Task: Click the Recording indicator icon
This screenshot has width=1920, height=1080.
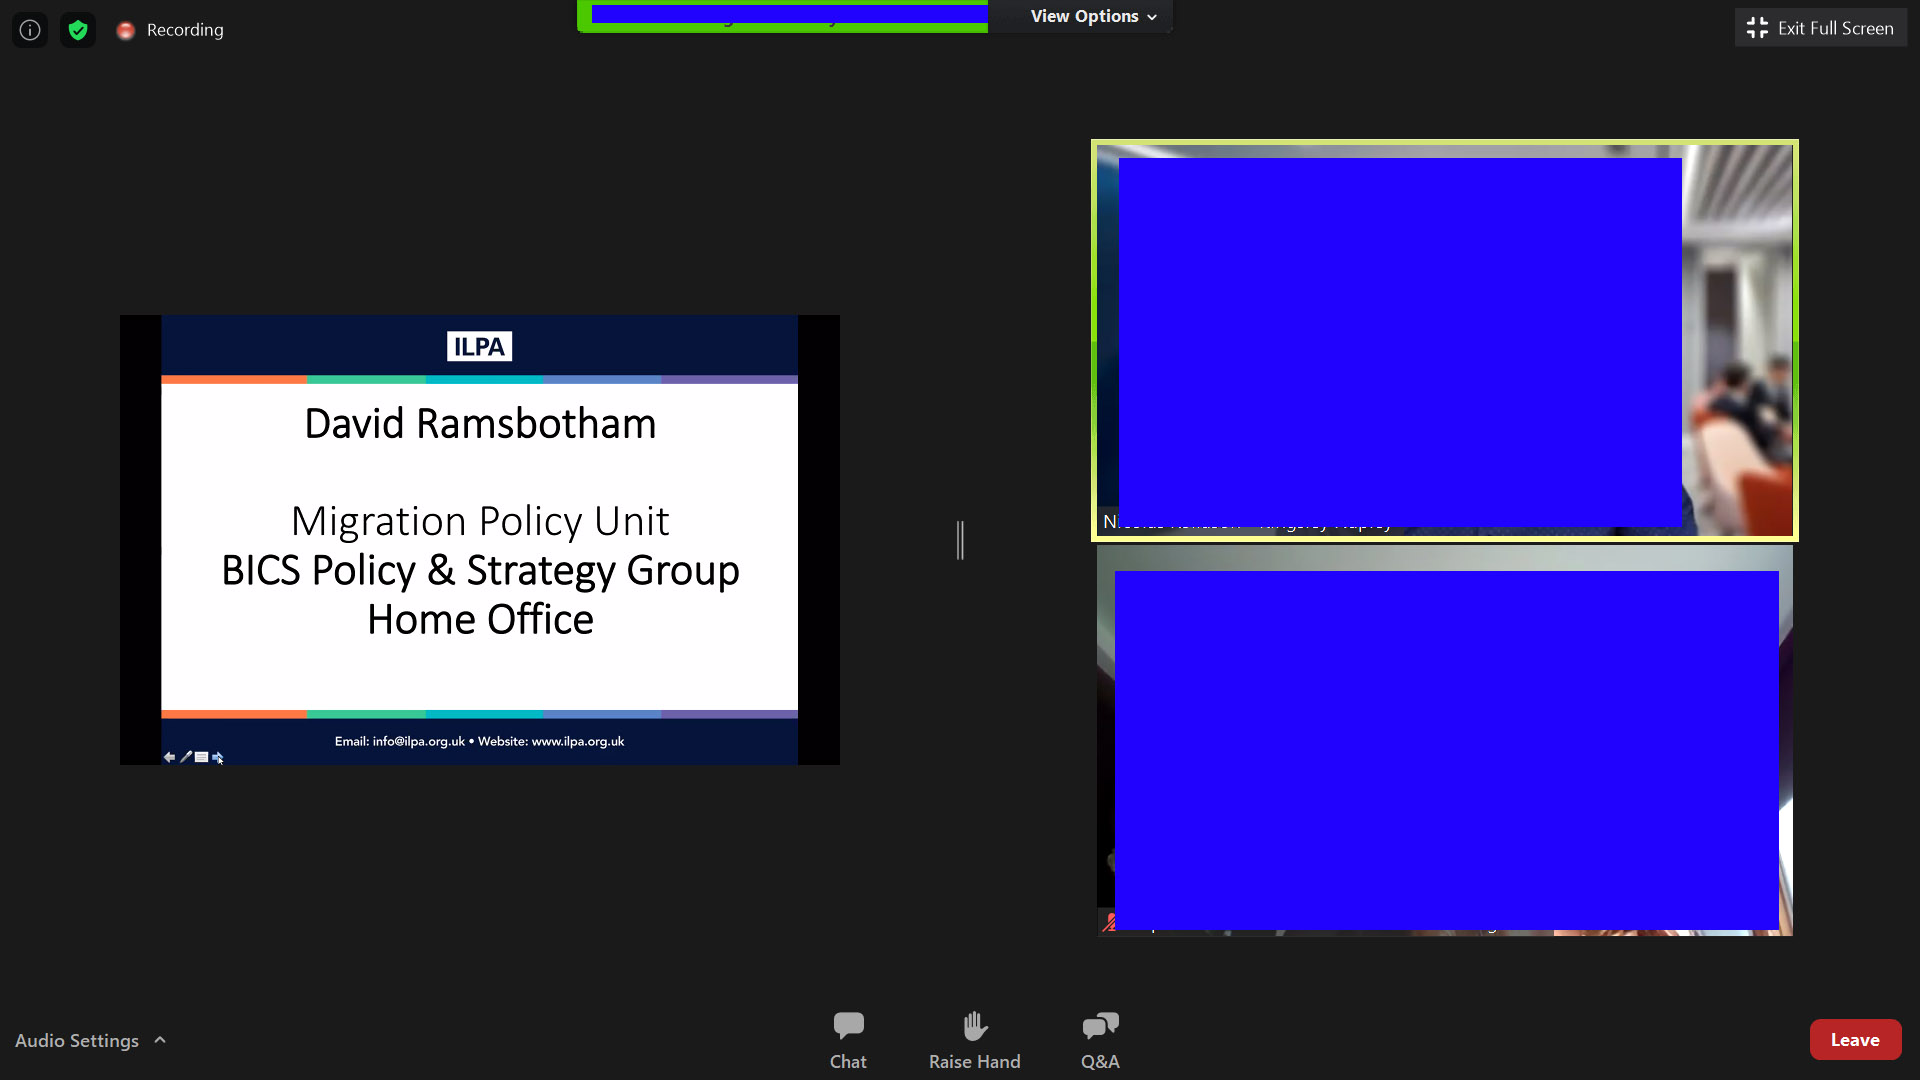Action: pyautogui.click(x=126, y=30)
